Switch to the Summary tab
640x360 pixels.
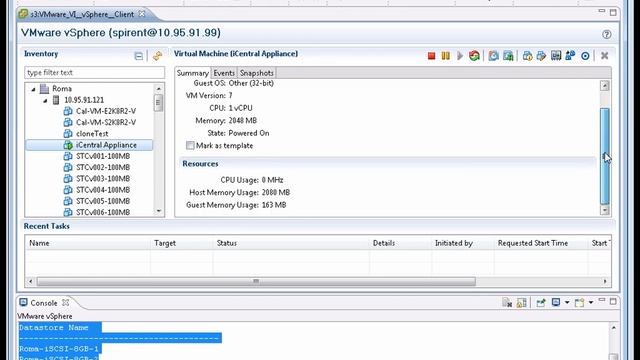point(193,73)
